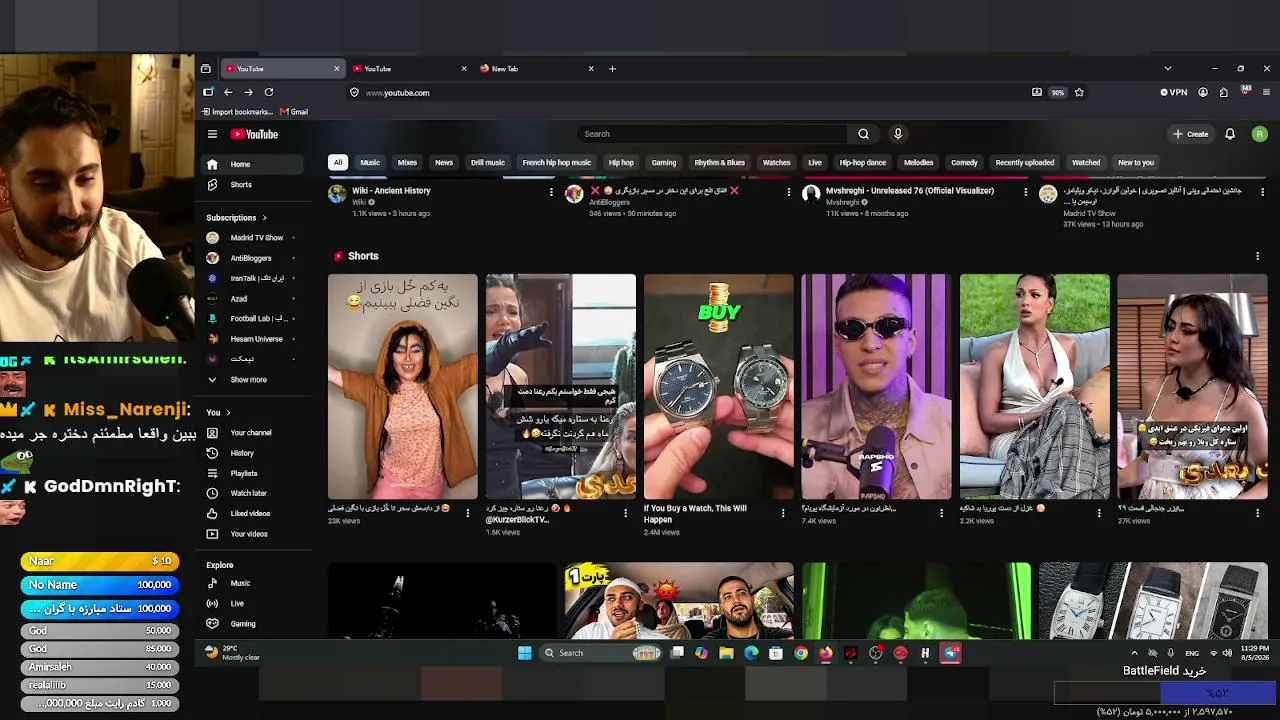Open the browser extensions puzzle icon
Screen dimensions: 1280x720
[1224, 92]
